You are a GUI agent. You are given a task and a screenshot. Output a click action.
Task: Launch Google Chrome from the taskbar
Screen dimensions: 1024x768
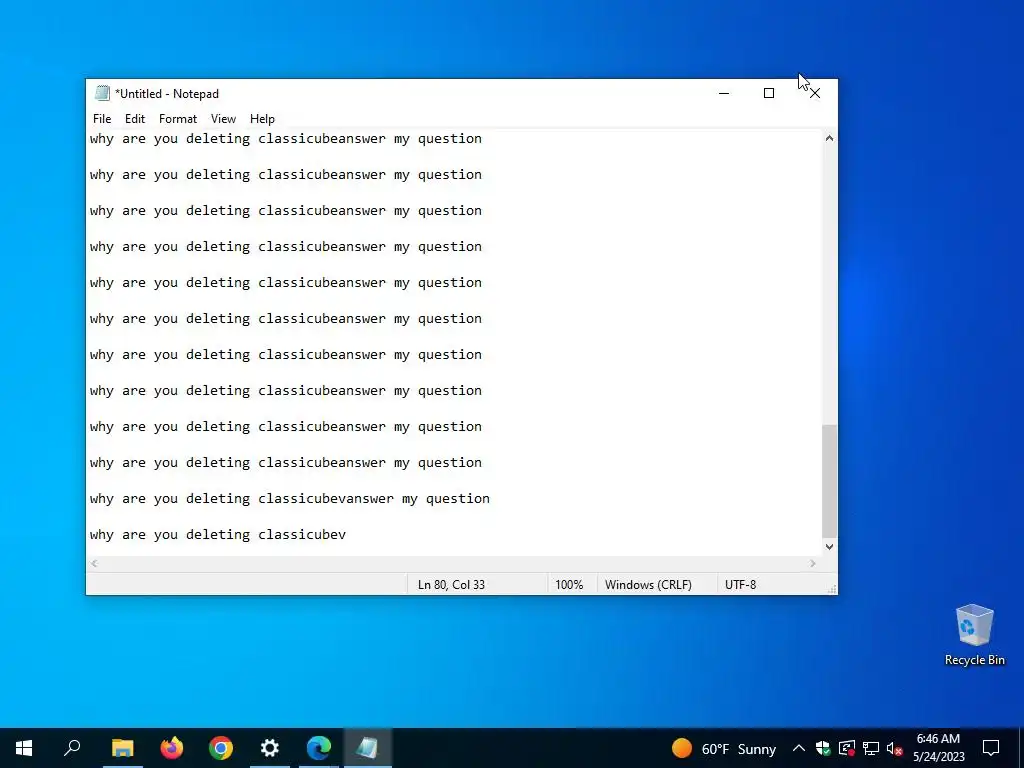tap(221, 748)
